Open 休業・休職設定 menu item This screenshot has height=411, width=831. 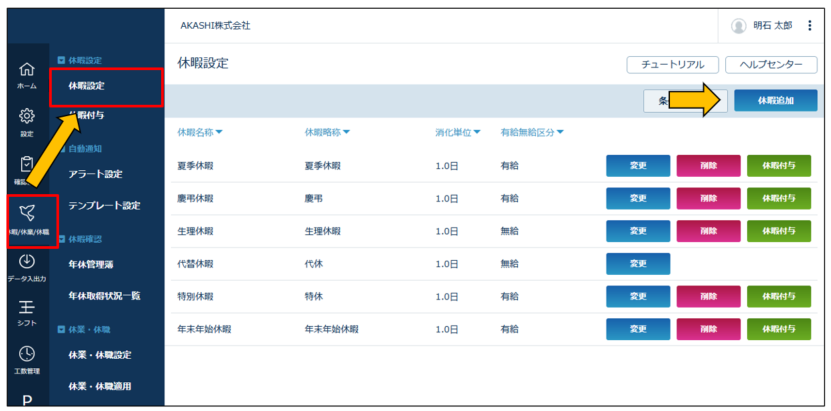coord(100,355)
